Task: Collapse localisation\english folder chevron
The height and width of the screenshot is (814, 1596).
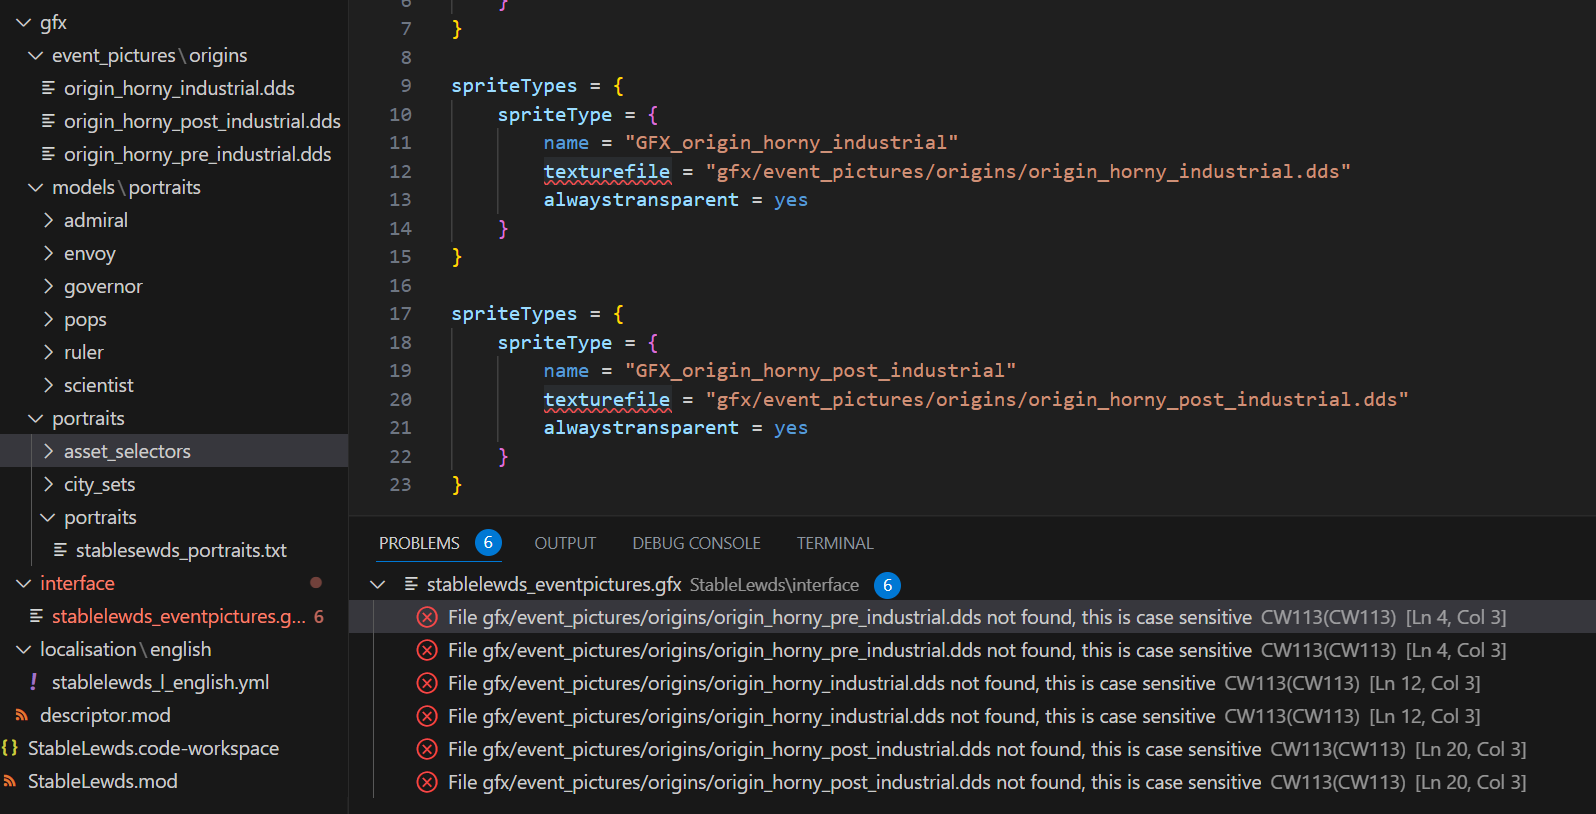Action: click(23, 649)
